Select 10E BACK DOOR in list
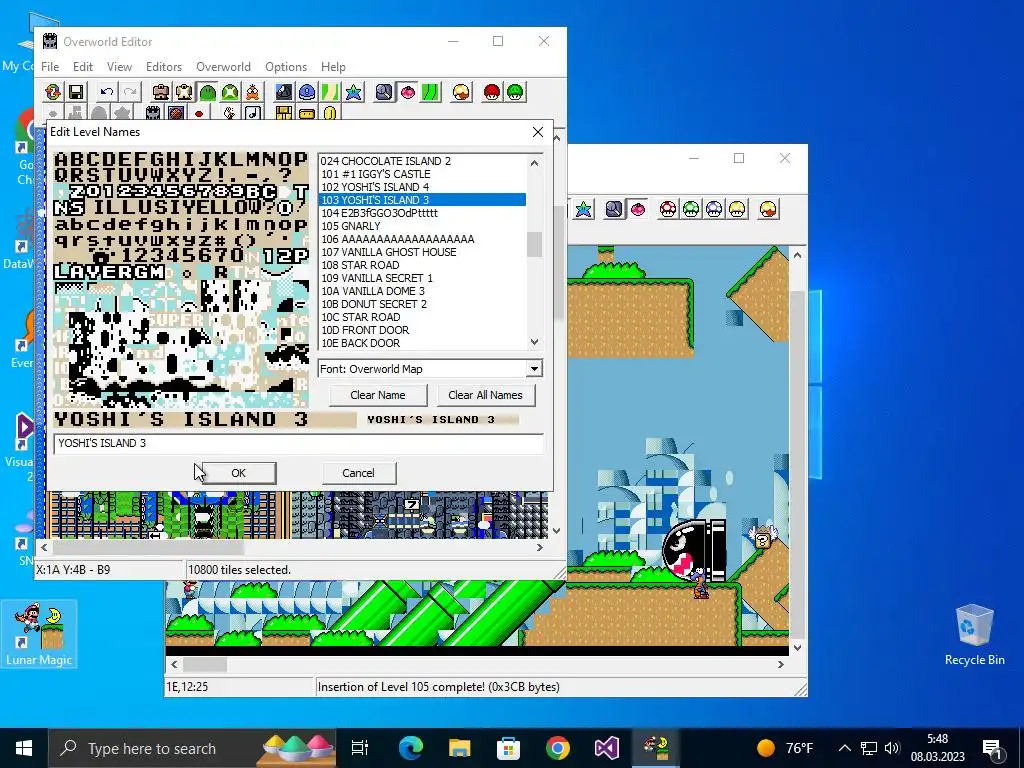The image size is (1024, 768). point(422,344)
